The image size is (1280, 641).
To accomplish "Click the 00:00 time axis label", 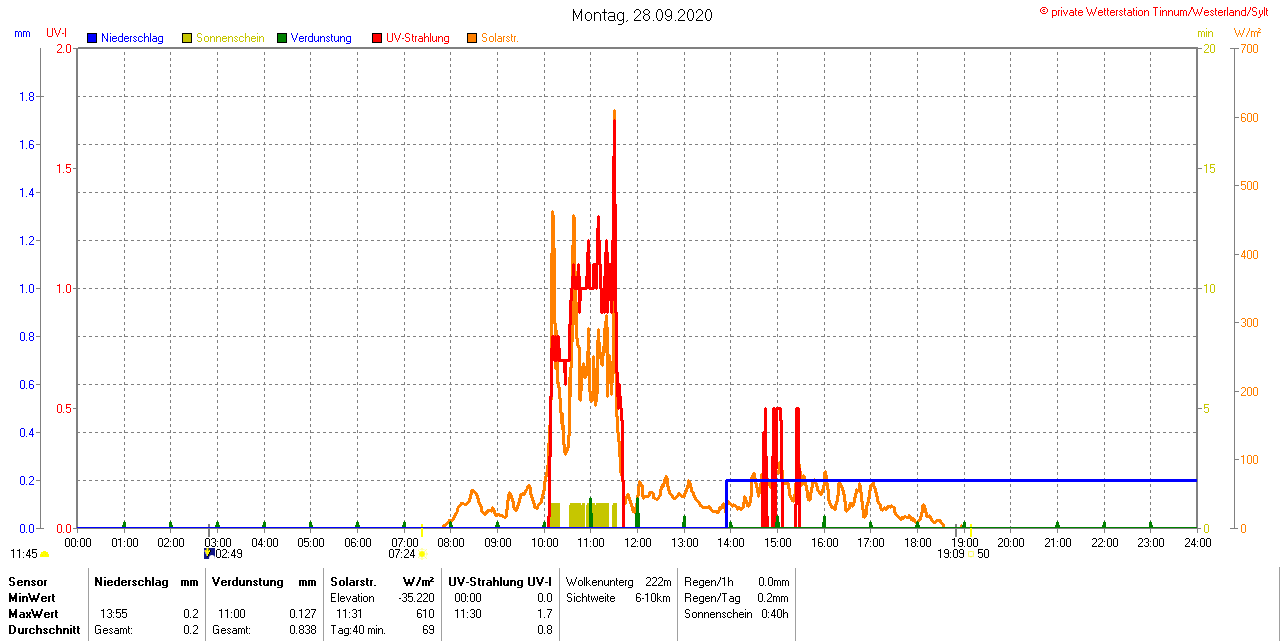I will 78,543.
